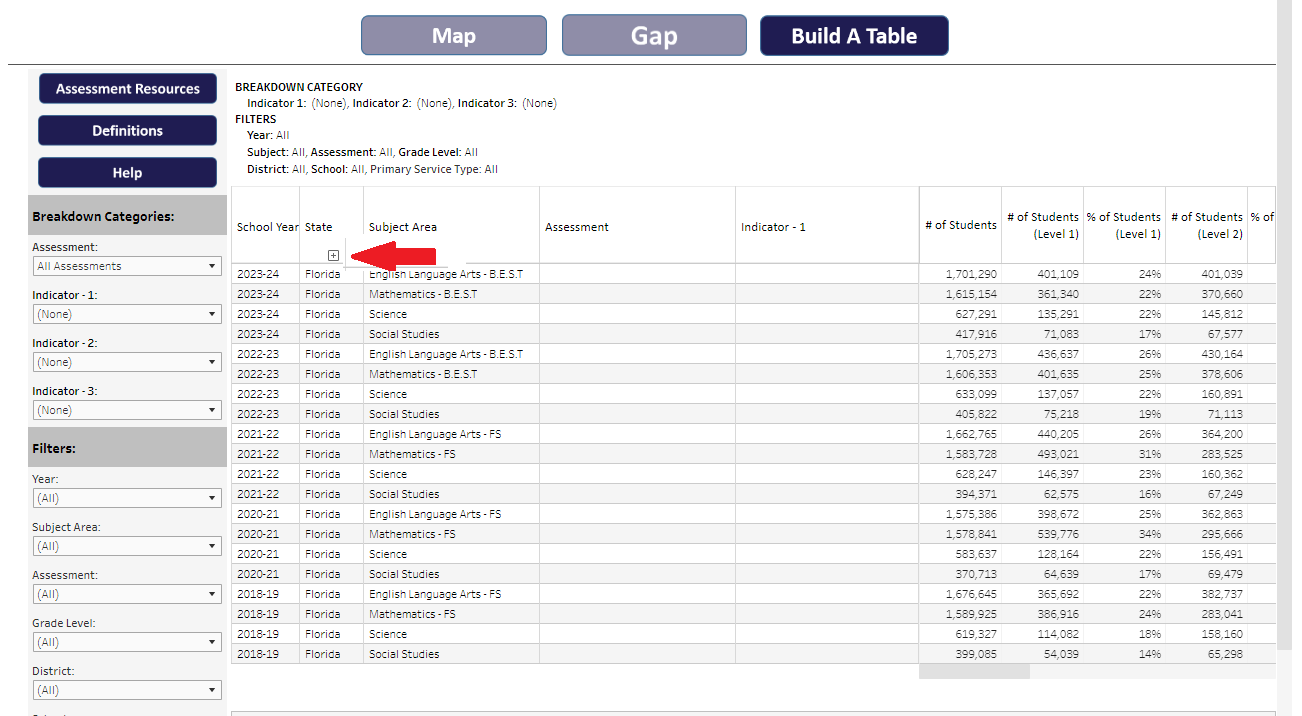
Task: Click the Help button
Action: pyautogui.click(x=127, y=173)
